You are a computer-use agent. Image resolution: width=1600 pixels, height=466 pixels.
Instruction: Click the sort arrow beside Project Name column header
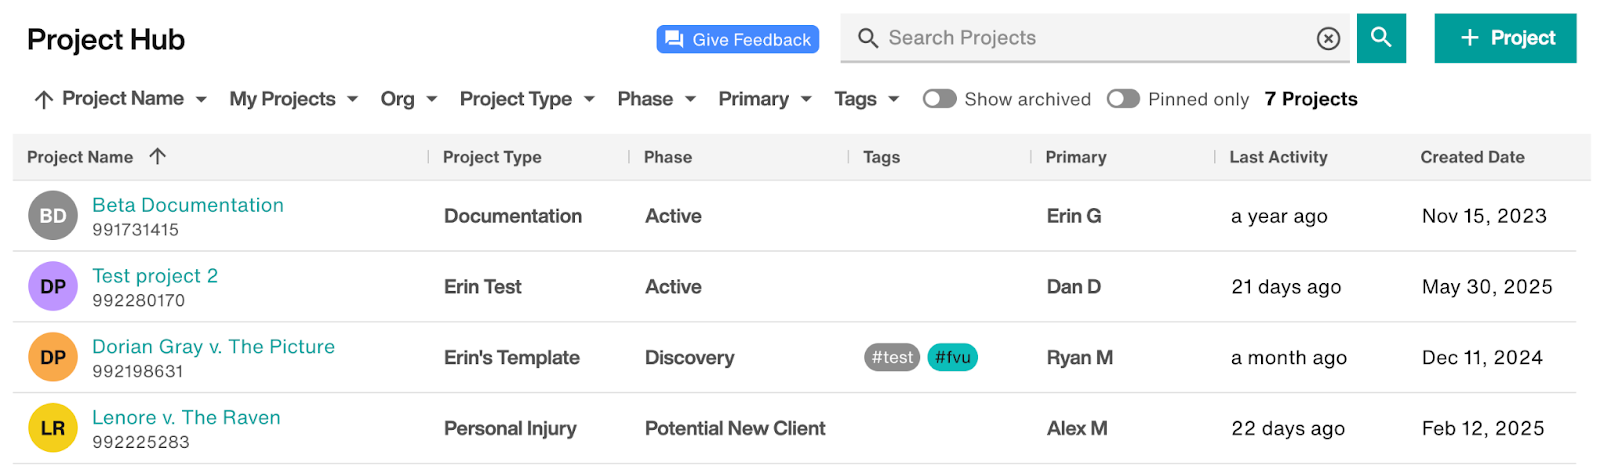pos(157,156)
